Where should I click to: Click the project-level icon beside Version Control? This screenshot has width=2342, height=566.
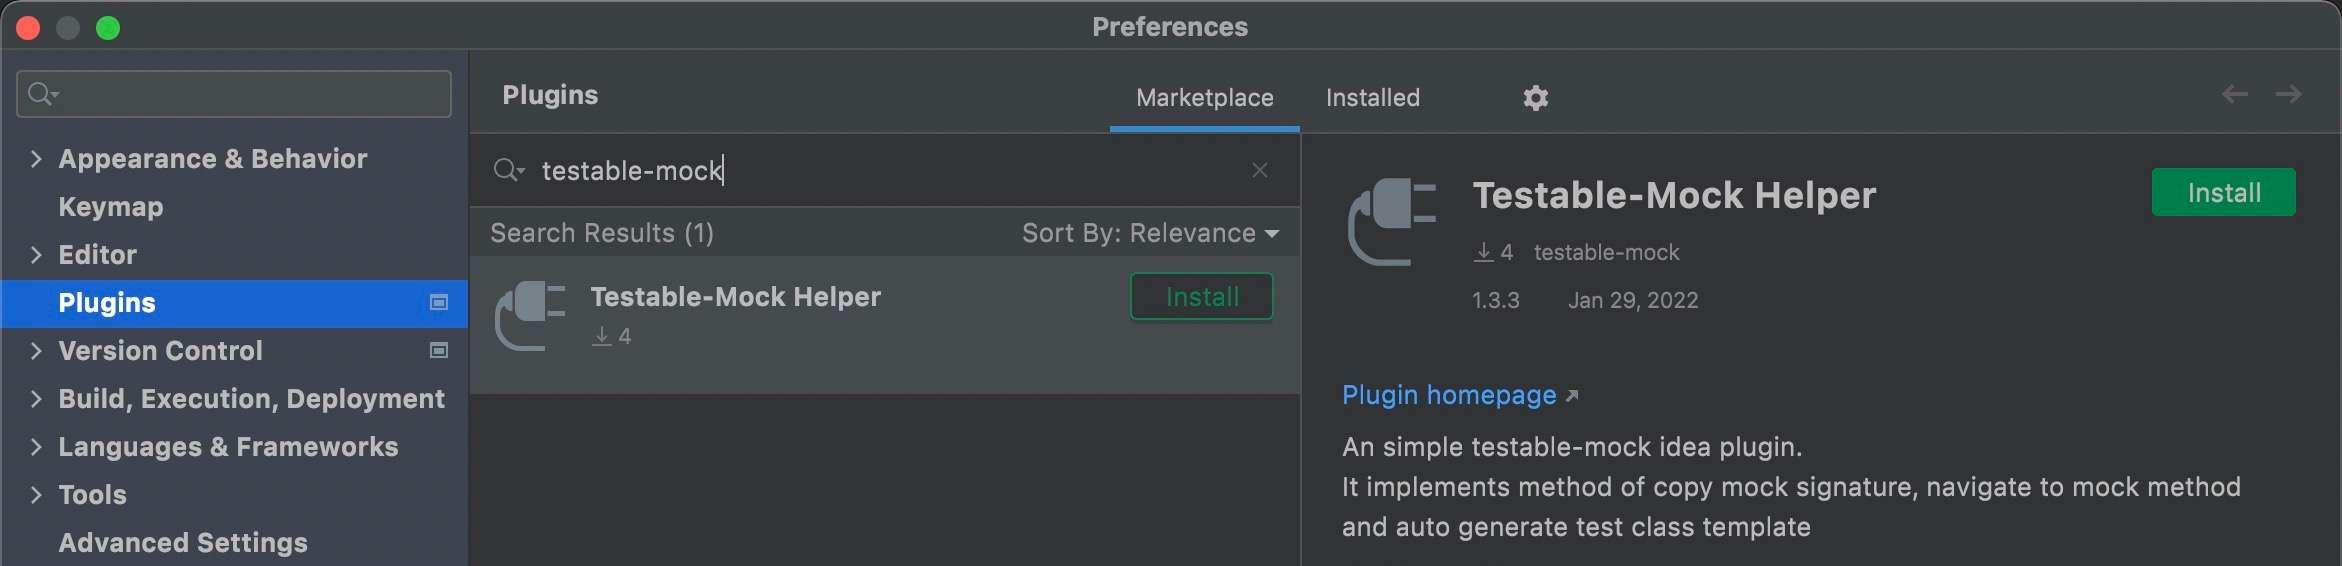438,350
